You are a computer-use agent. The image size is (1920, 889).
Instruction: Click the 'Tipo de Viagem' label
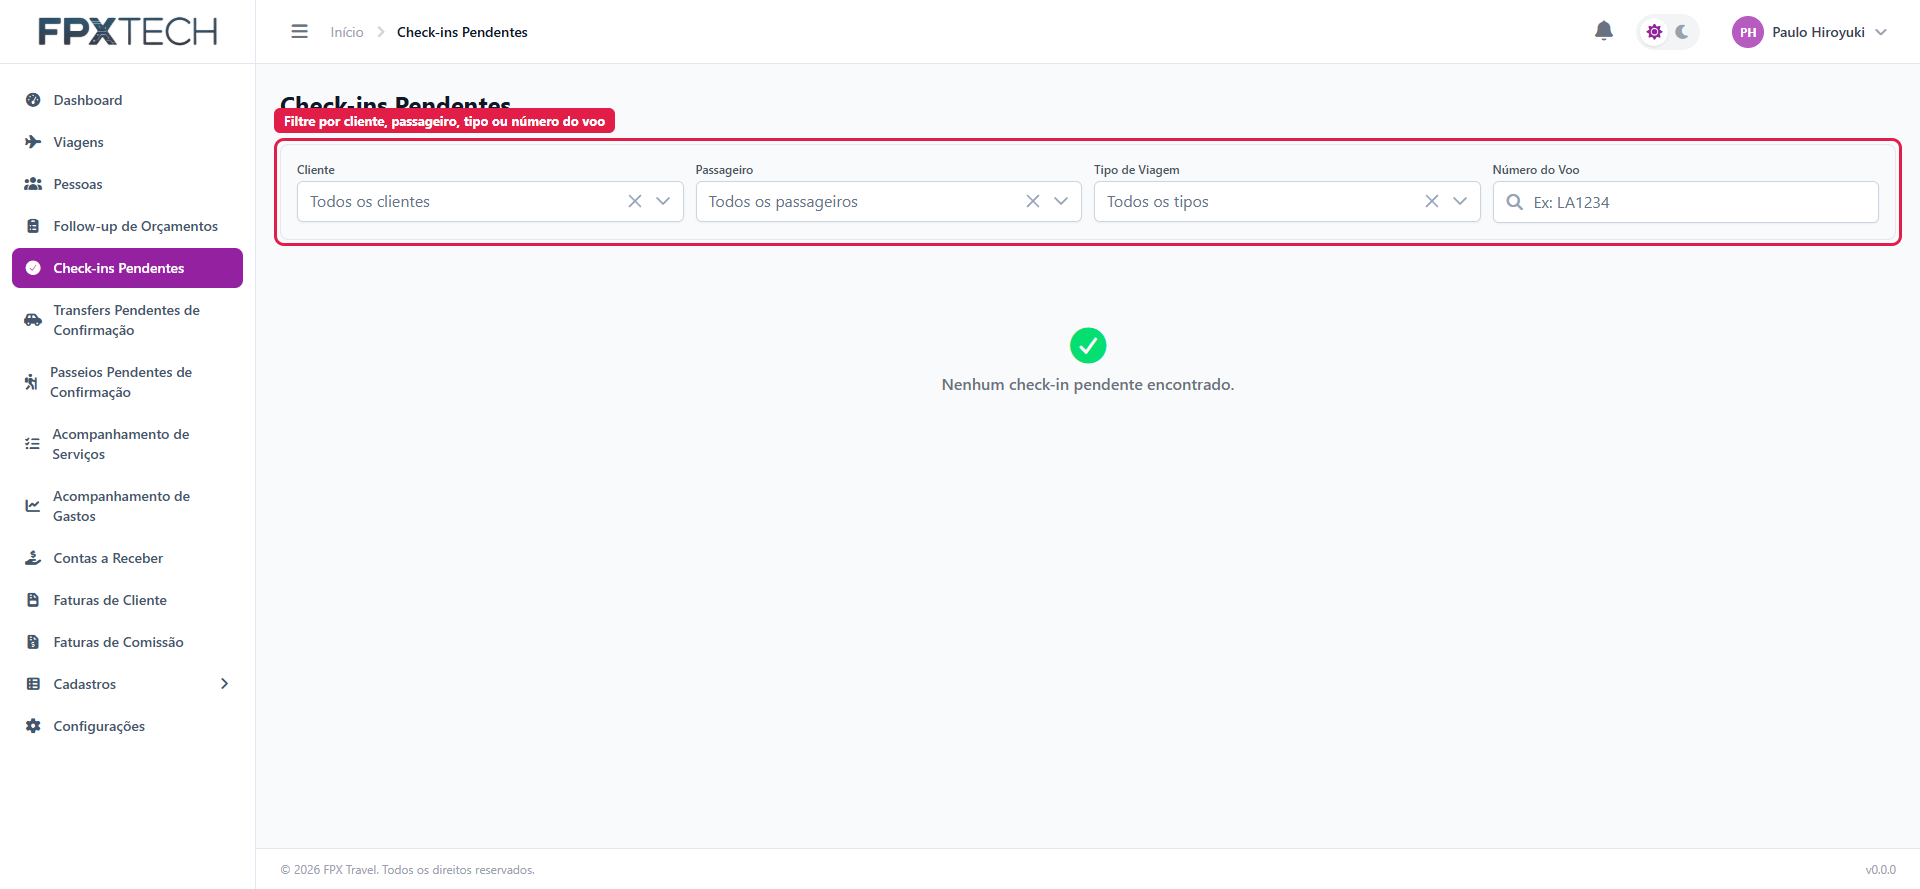[1137, 170]
